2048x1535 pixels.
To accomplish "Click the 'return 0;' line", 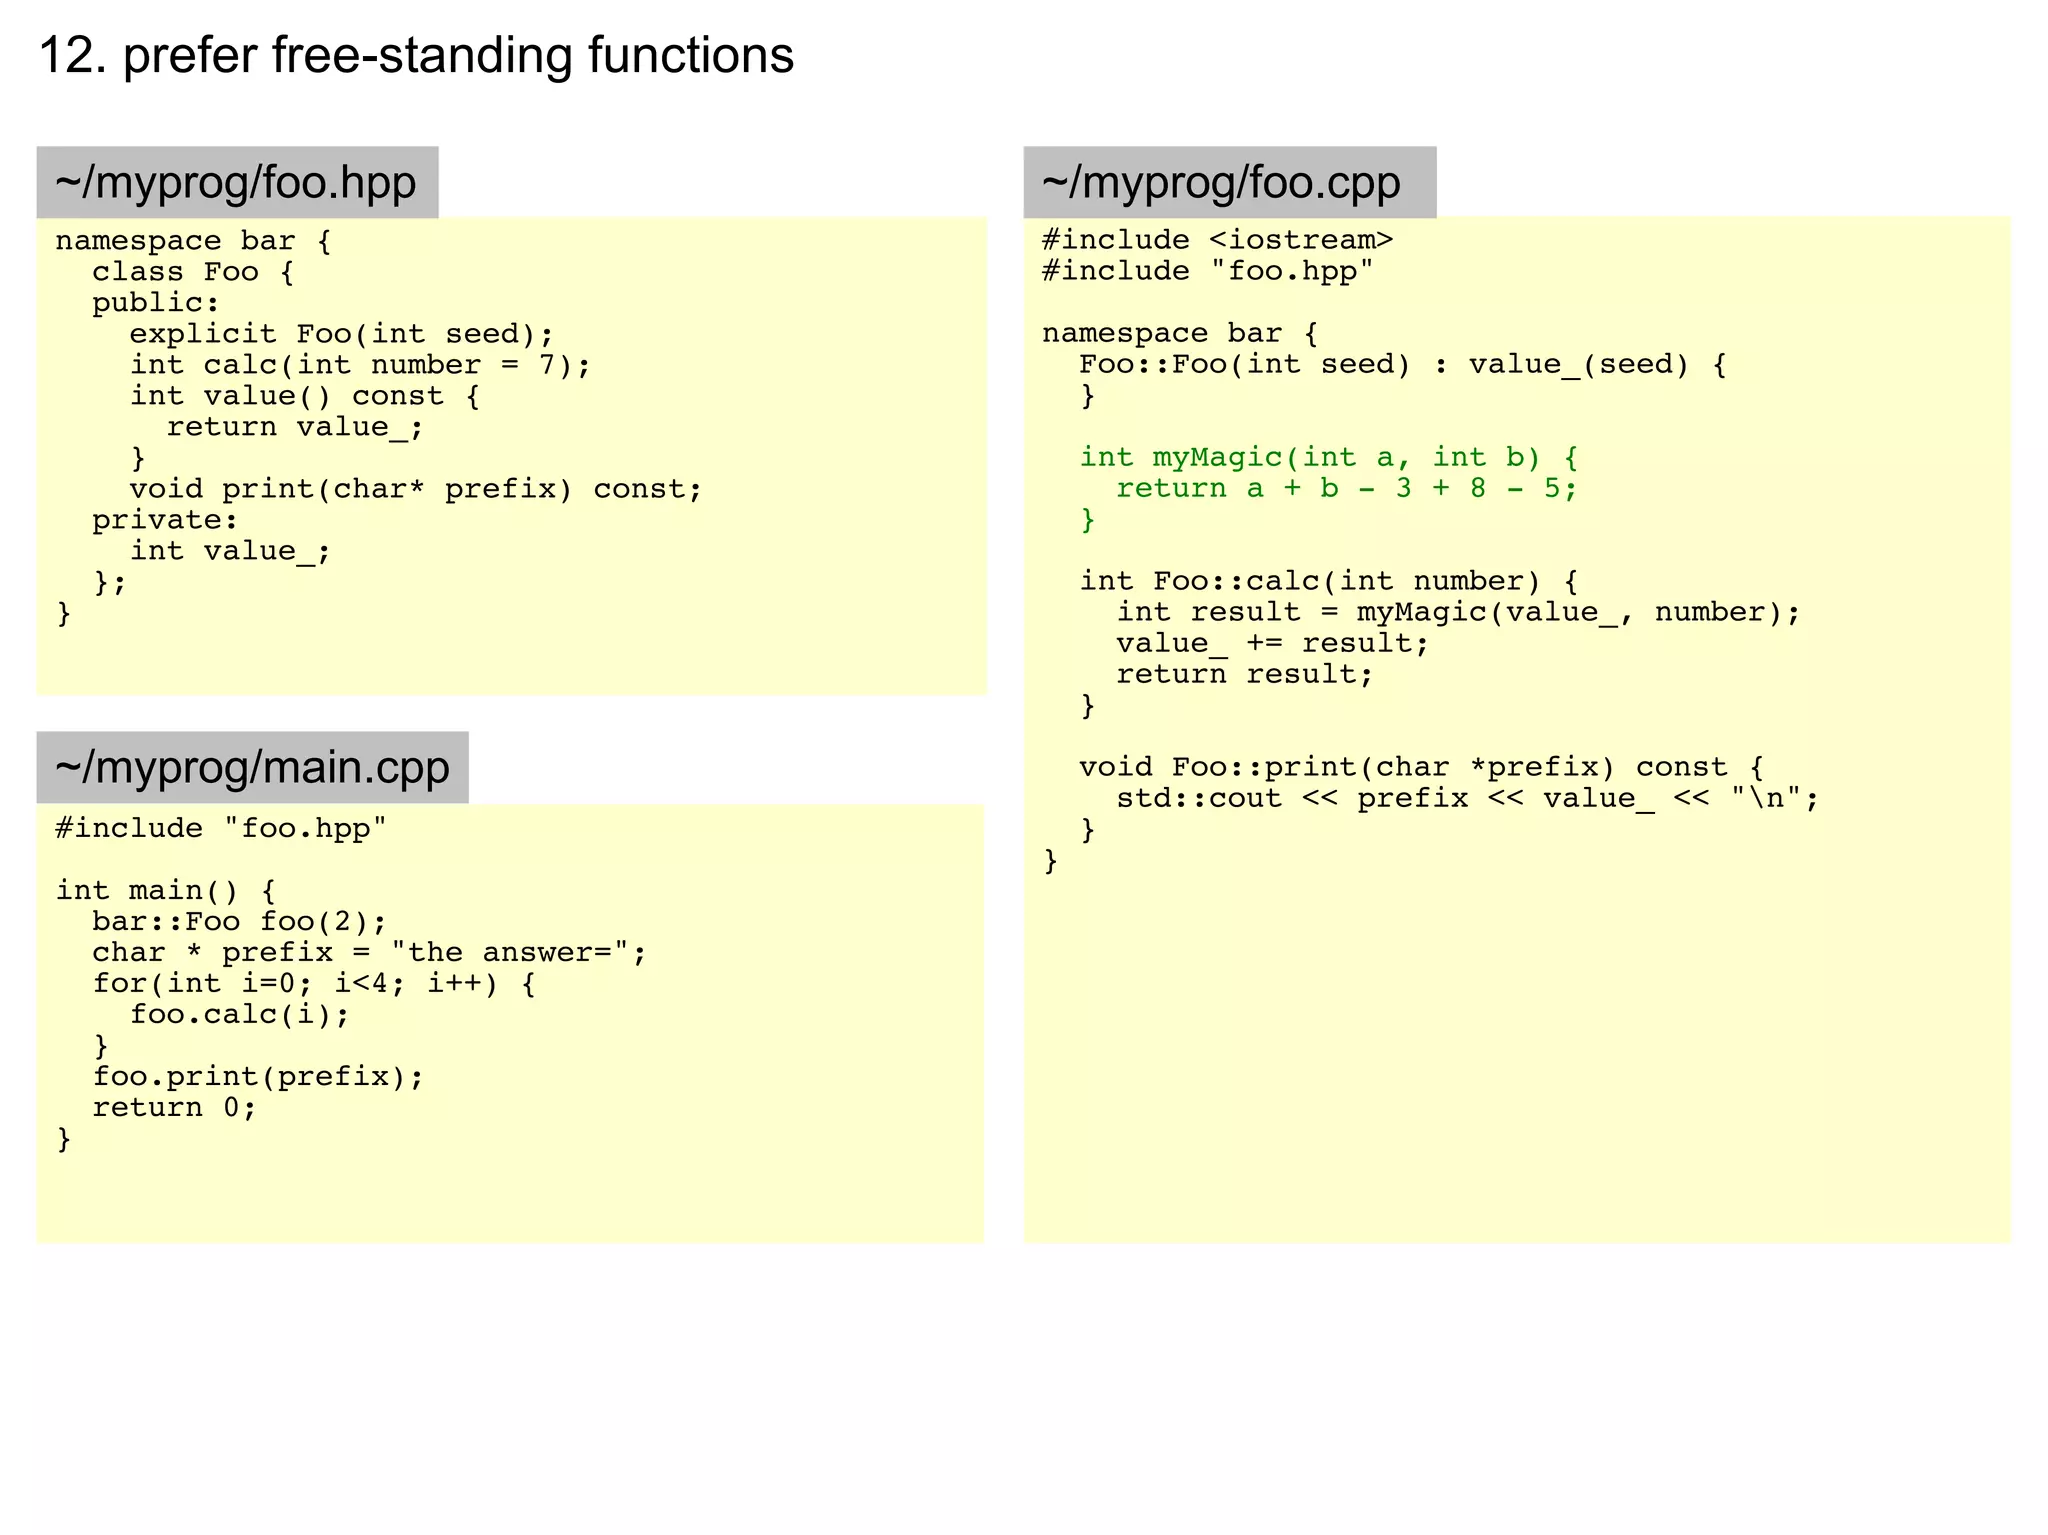I will click(175, 1107).
